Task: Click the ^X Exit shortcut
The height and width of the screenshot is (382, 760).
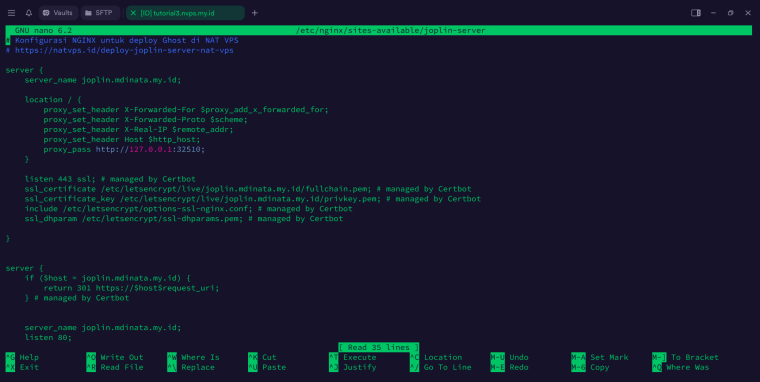Action: 22,367
